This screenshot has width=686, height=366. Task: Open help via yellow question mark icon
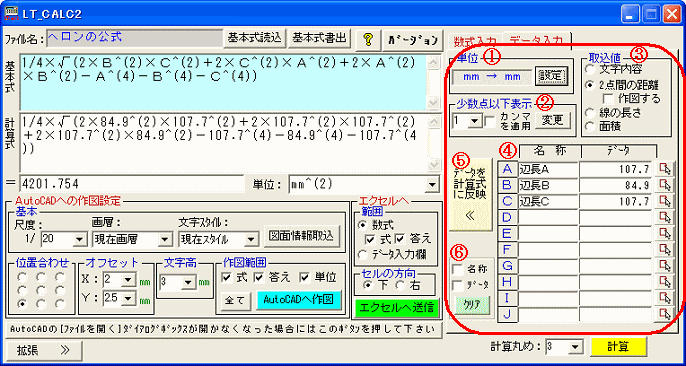pyautogui.click(x=369, y=39)
